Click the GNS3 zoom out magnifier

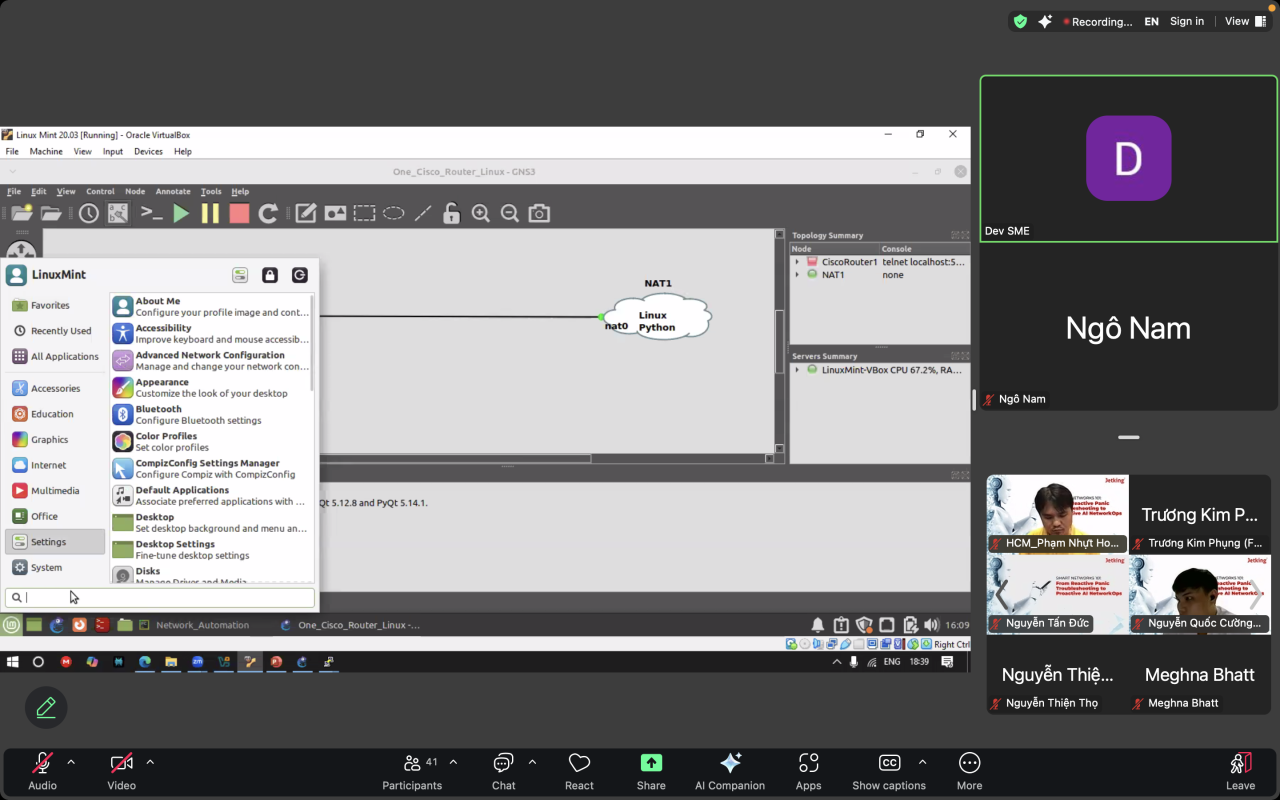click(x=510, y=213)
